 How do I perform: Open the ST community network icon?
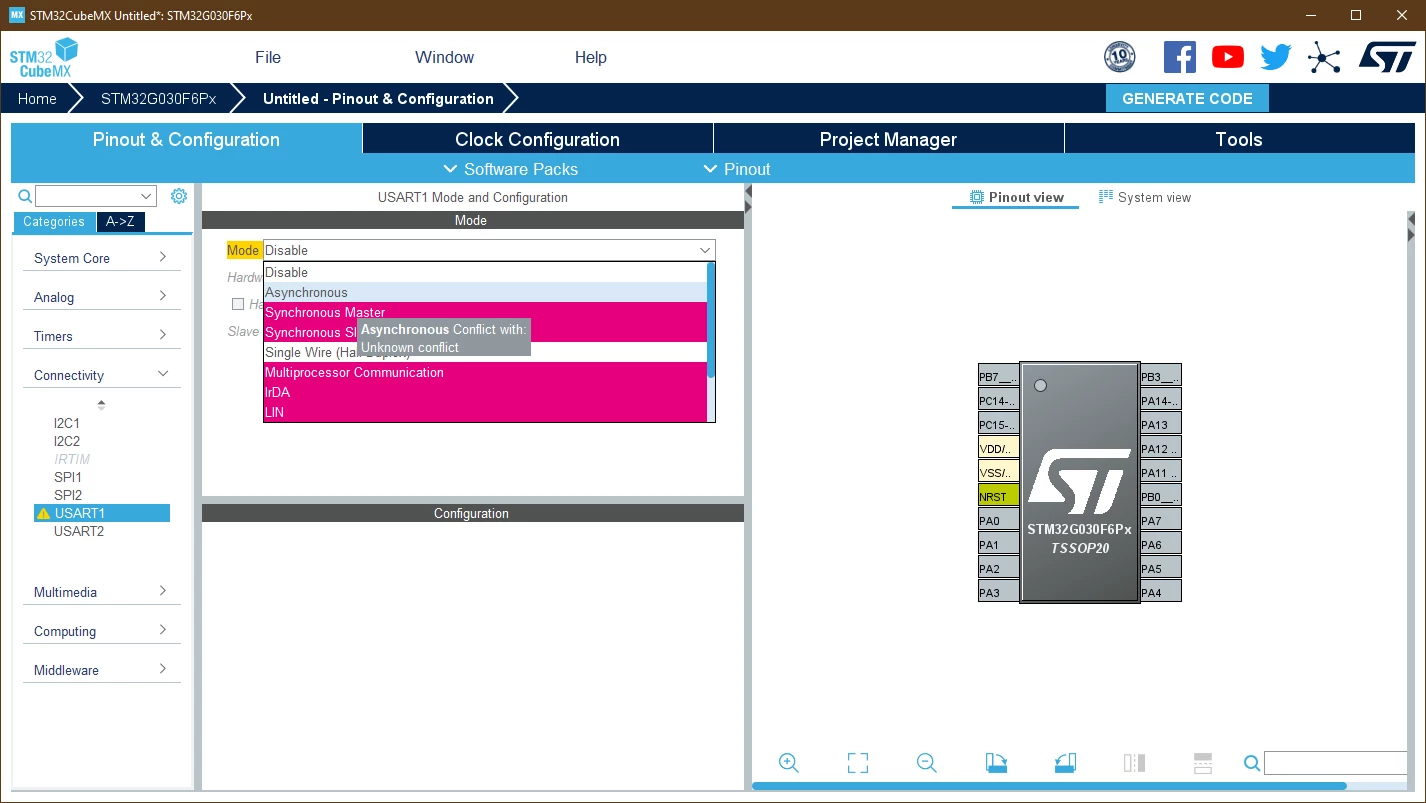(1324, 57)
